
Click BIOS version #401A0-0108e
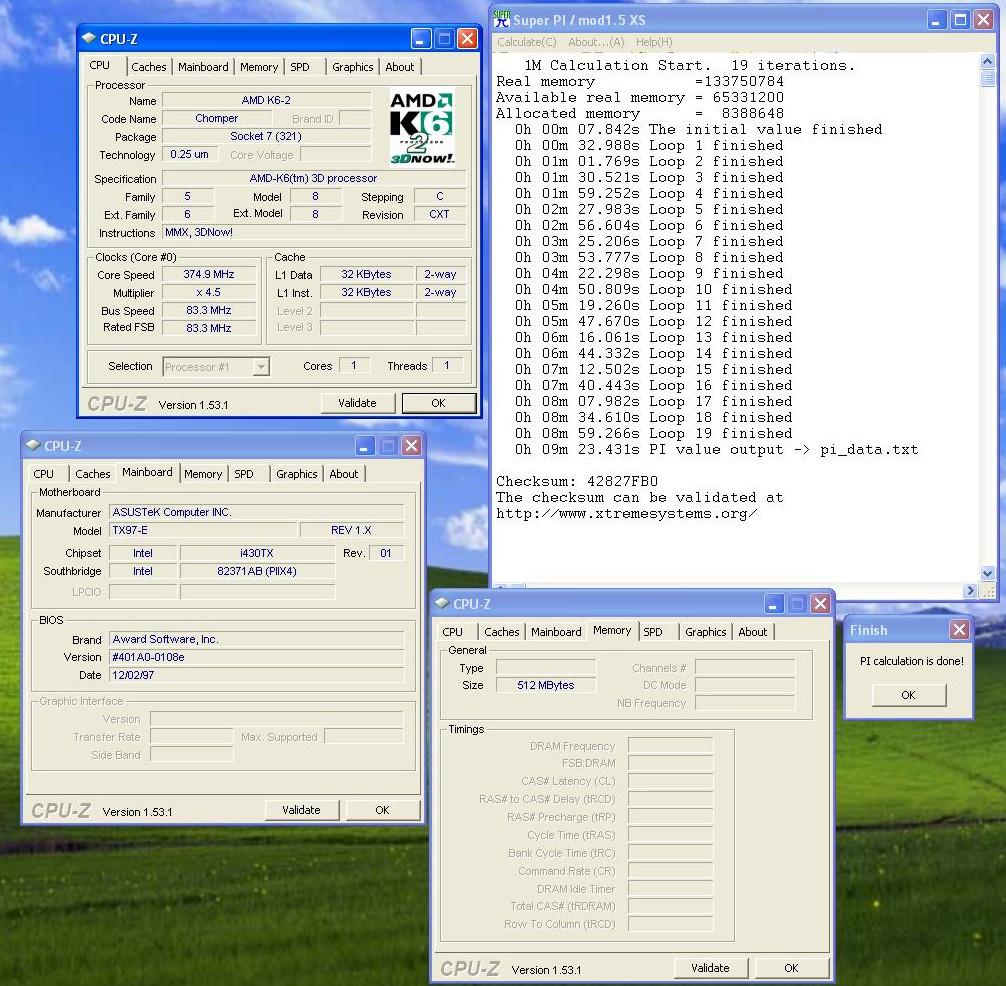257,657
